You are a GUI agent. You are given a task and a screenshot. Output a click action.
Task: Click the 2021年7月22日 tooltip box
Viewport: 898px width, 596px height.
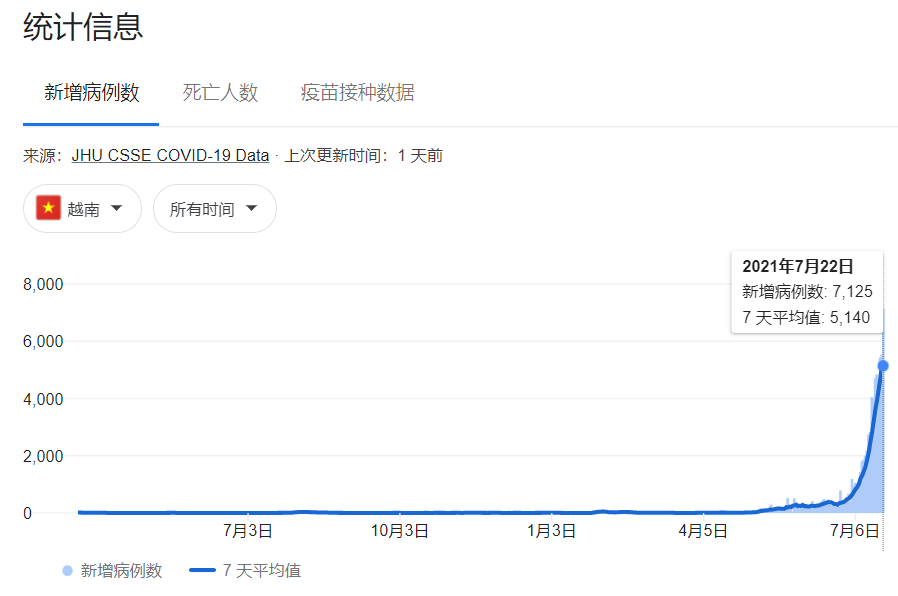coord(806,290)
